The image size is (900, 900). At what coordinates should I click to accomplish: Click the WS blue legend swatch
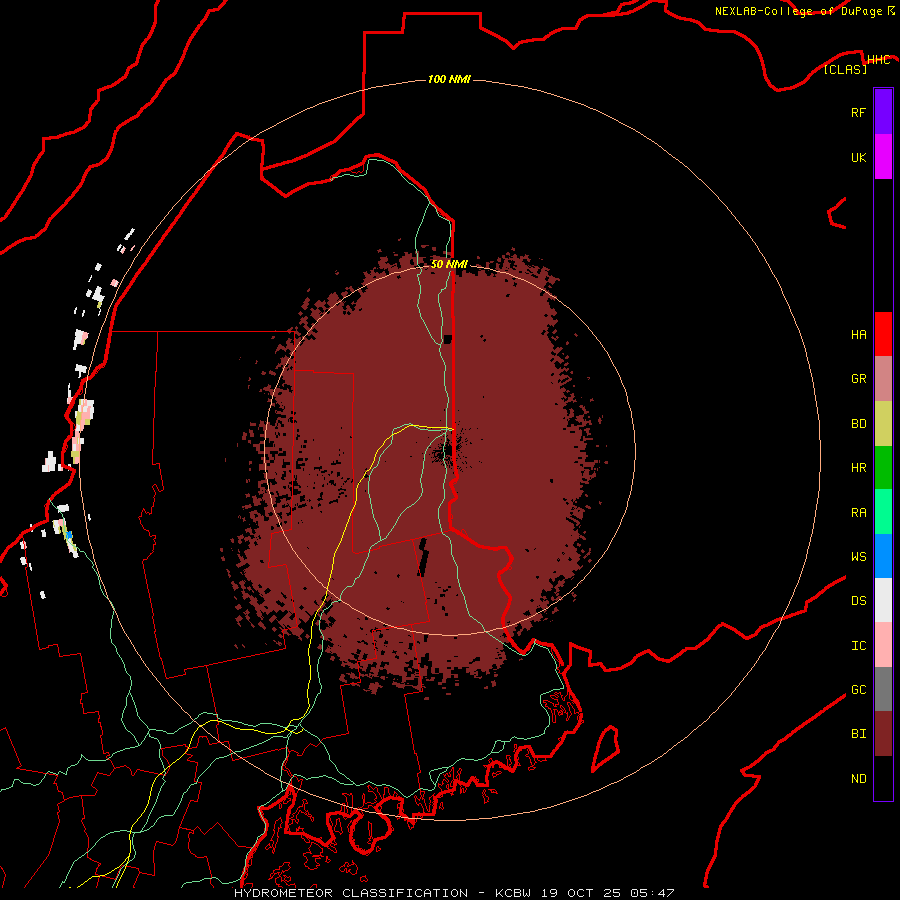tap(883, 556)
